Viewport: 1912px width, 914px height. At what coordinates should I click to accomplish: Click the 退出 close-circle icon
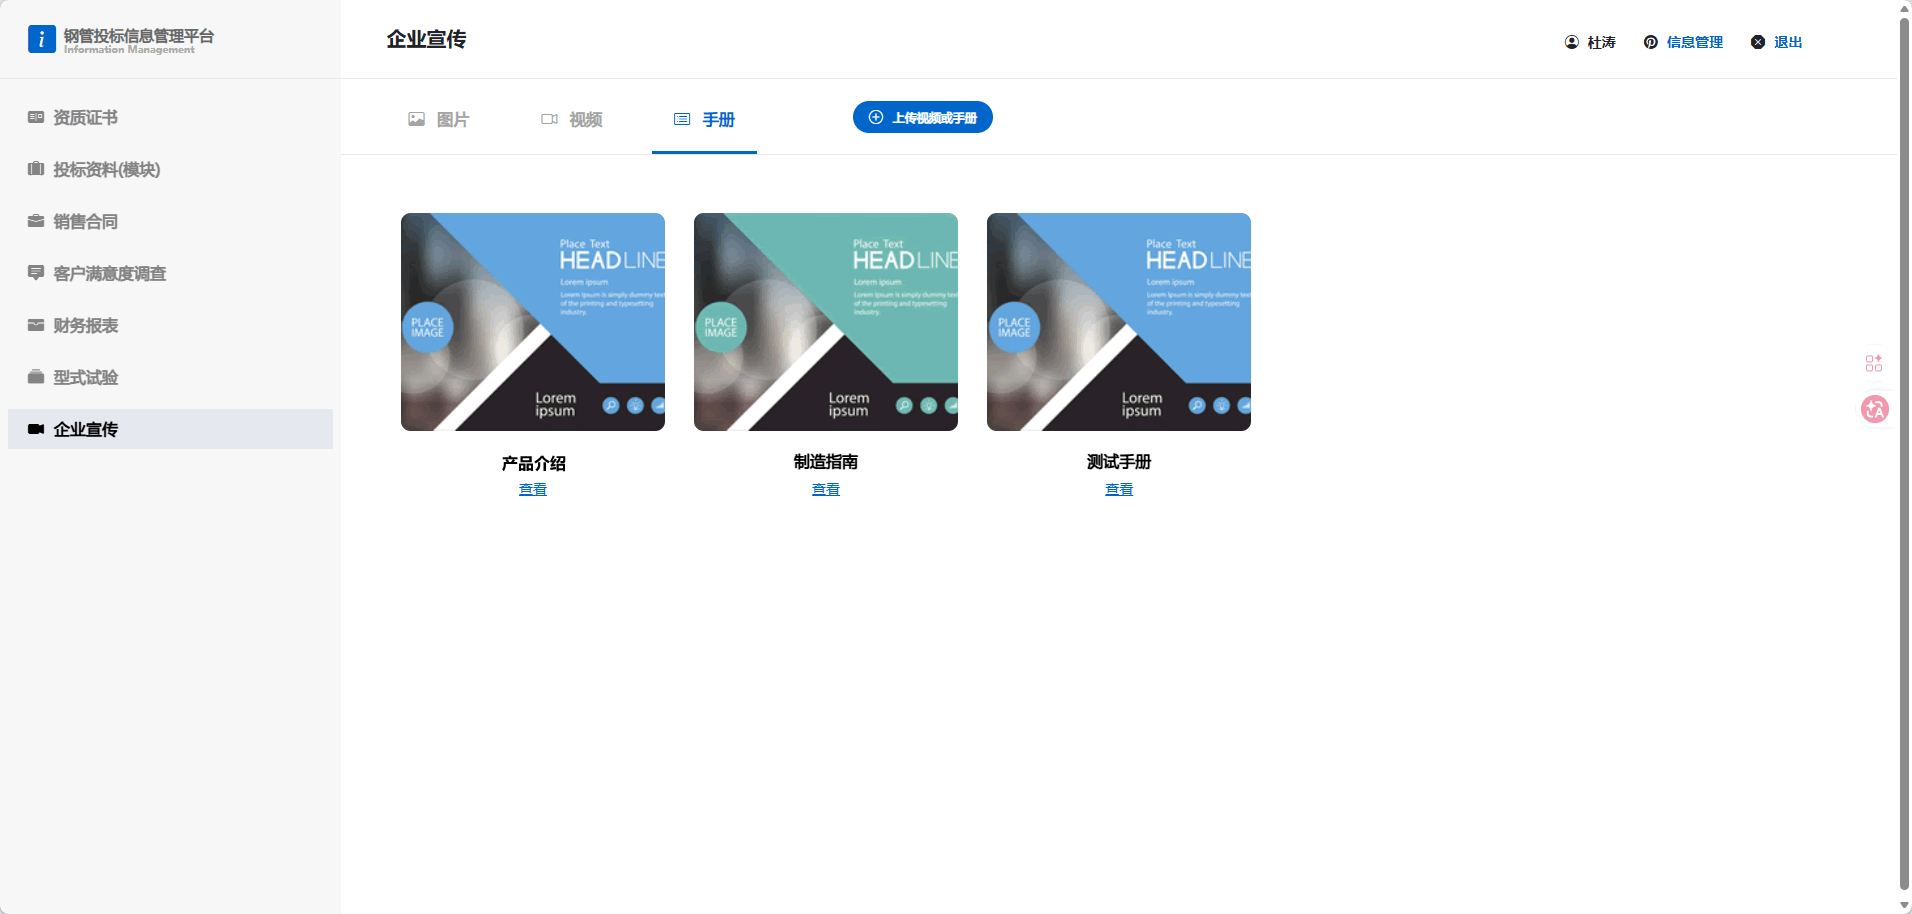pyautogui.click(x=1758, y=42)
